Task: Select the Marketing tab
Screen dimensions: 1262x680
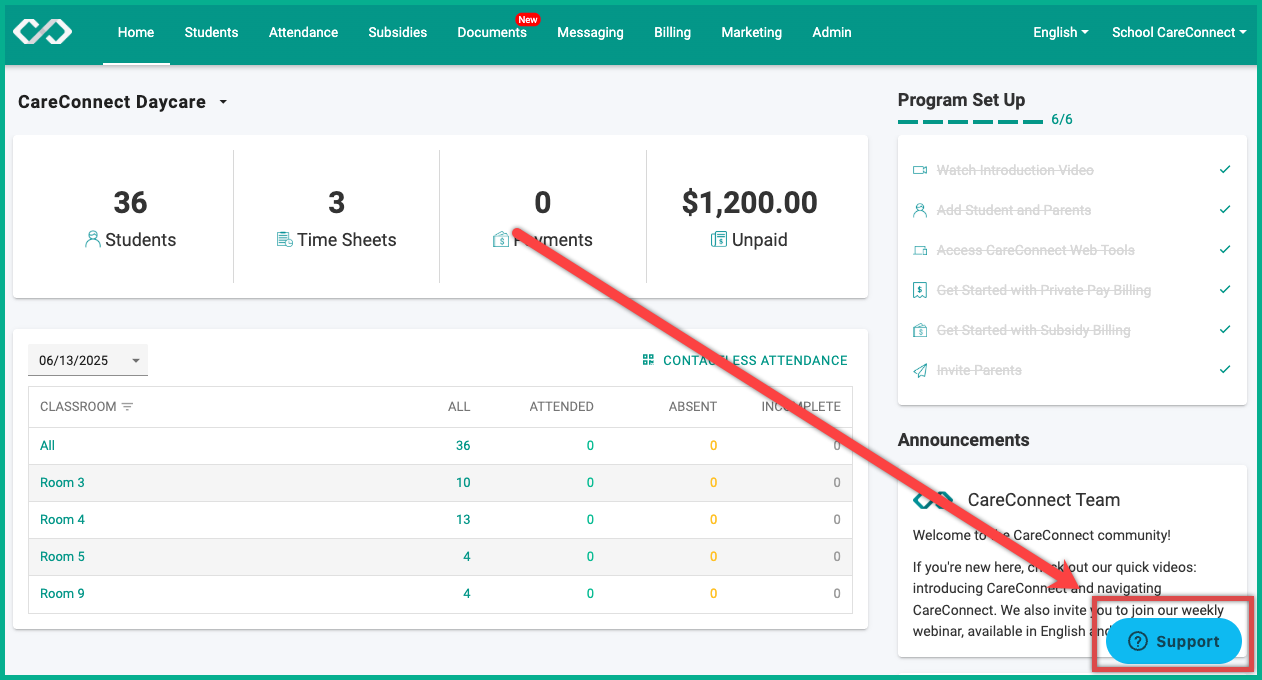Action: [751, 32]
